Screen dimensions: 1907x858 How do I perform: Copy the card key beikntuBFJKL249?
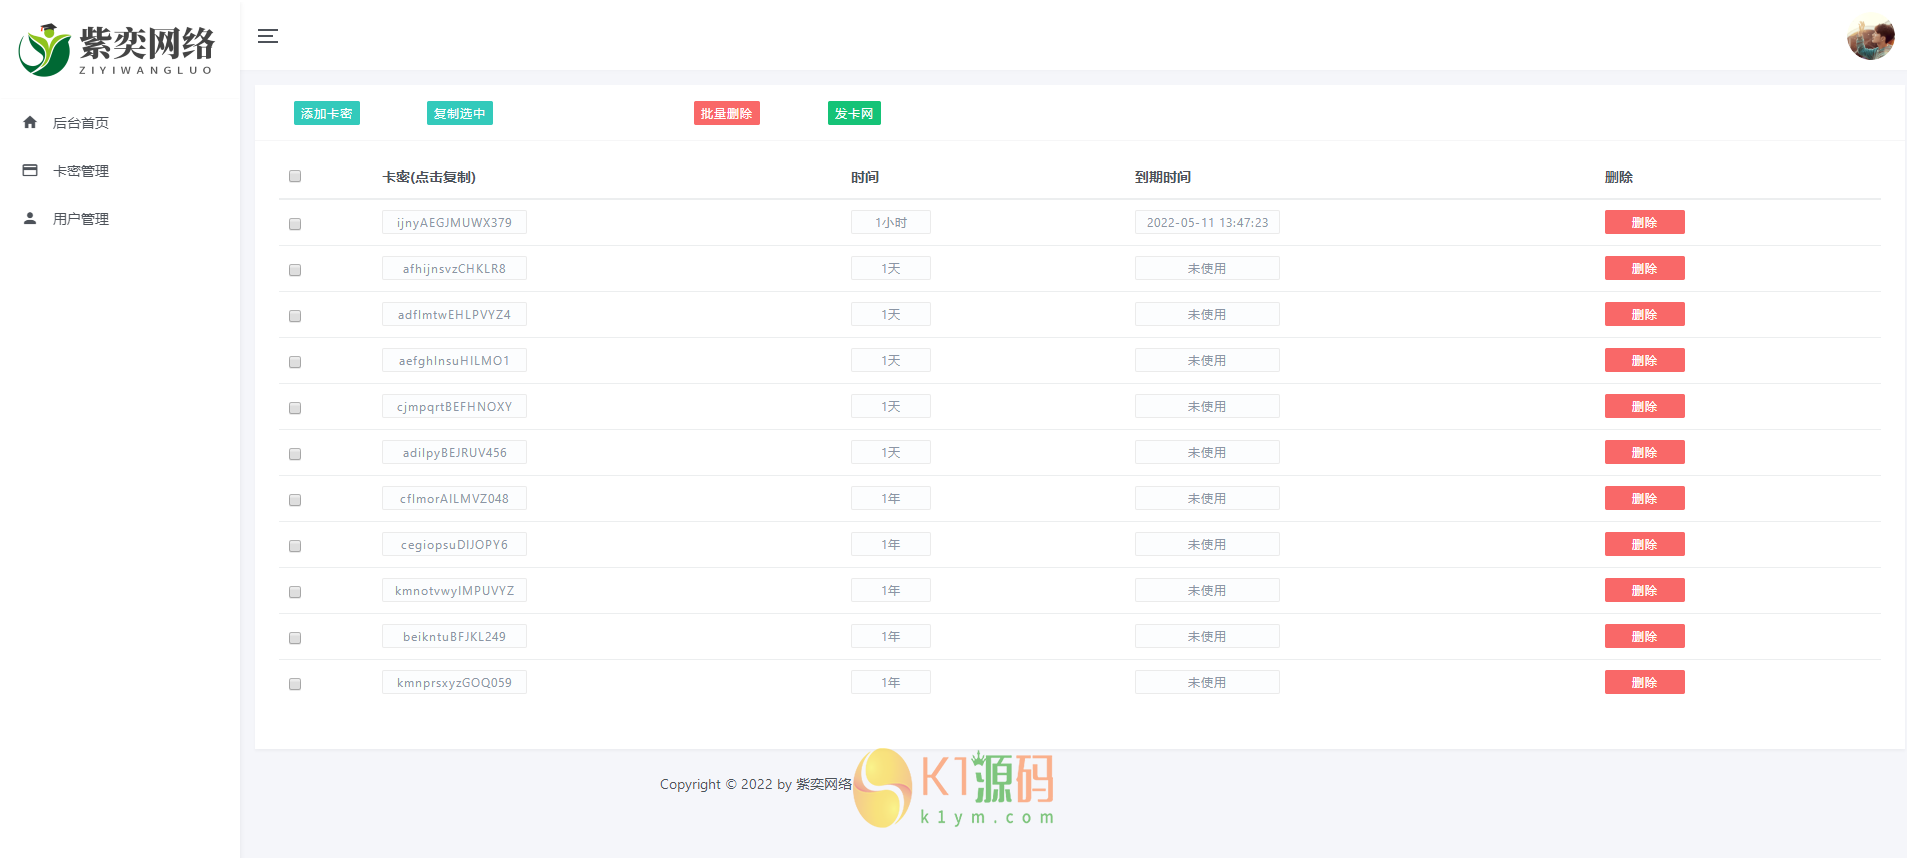click(x=454, y=636)
